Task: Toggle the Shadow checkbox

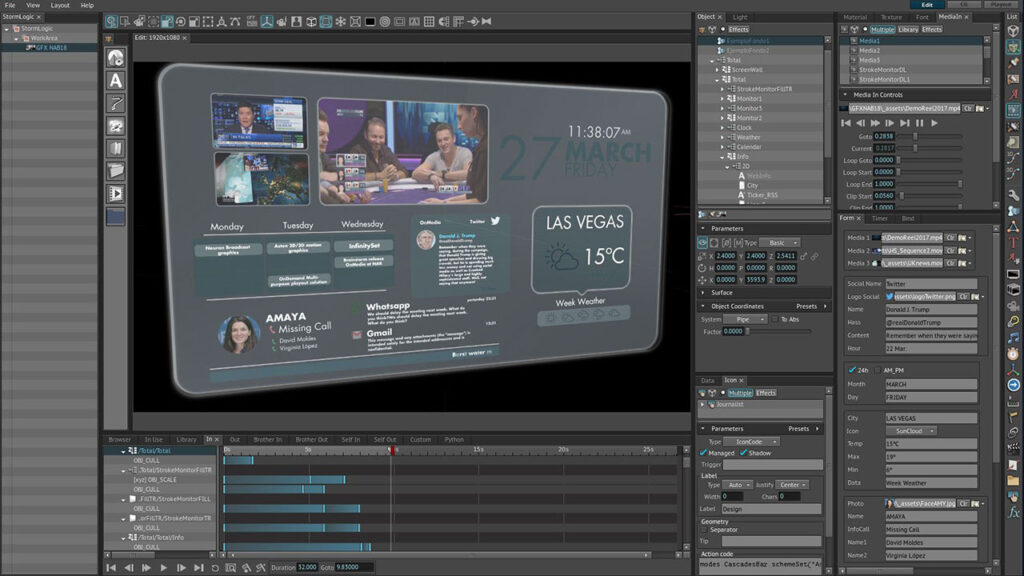Action: coord(742,453)
